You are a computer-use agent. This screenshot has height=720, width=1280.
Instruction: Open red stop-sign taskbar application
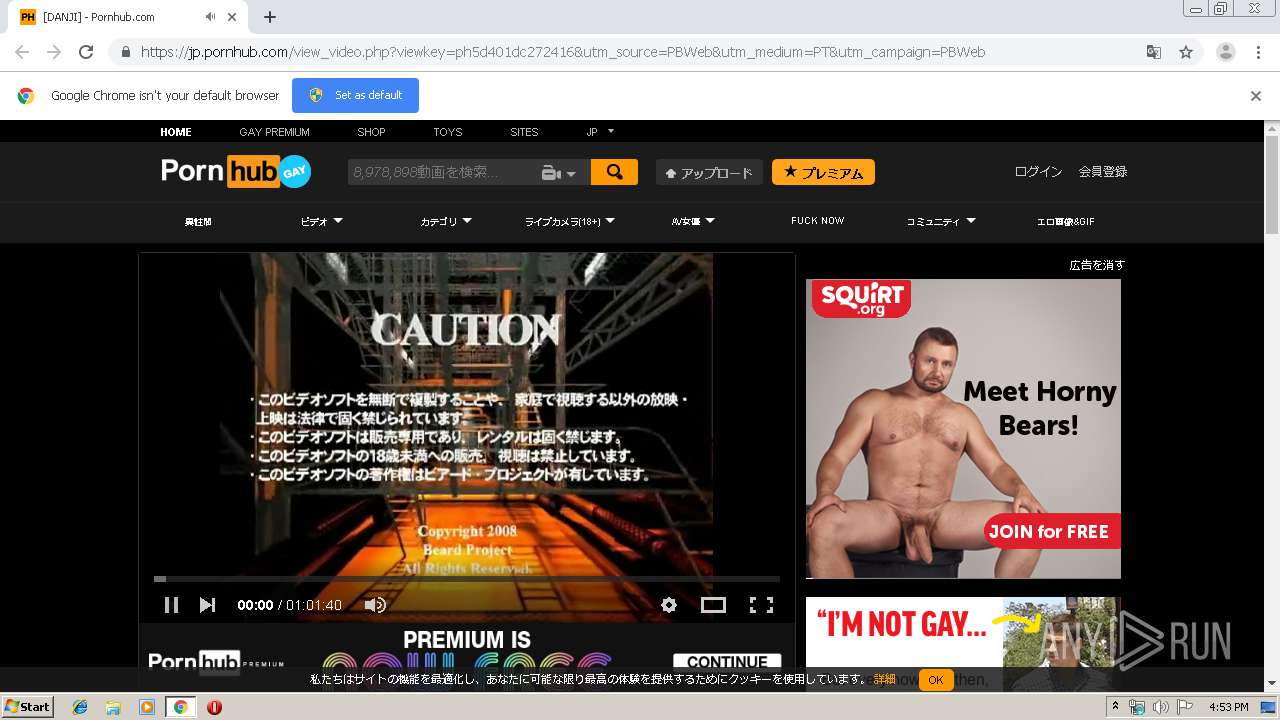[x=214, y=707]
